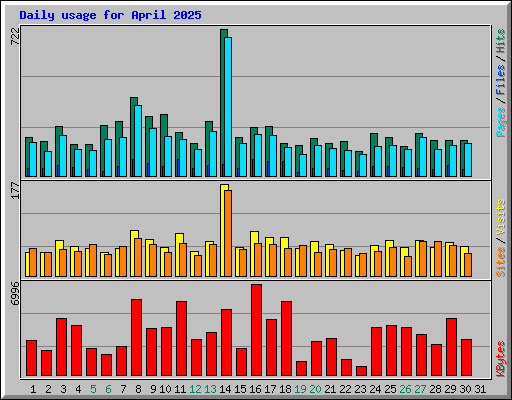512x400 pixels.
Task: Click the green weekend day 13 label
Action: click(210, 389)
